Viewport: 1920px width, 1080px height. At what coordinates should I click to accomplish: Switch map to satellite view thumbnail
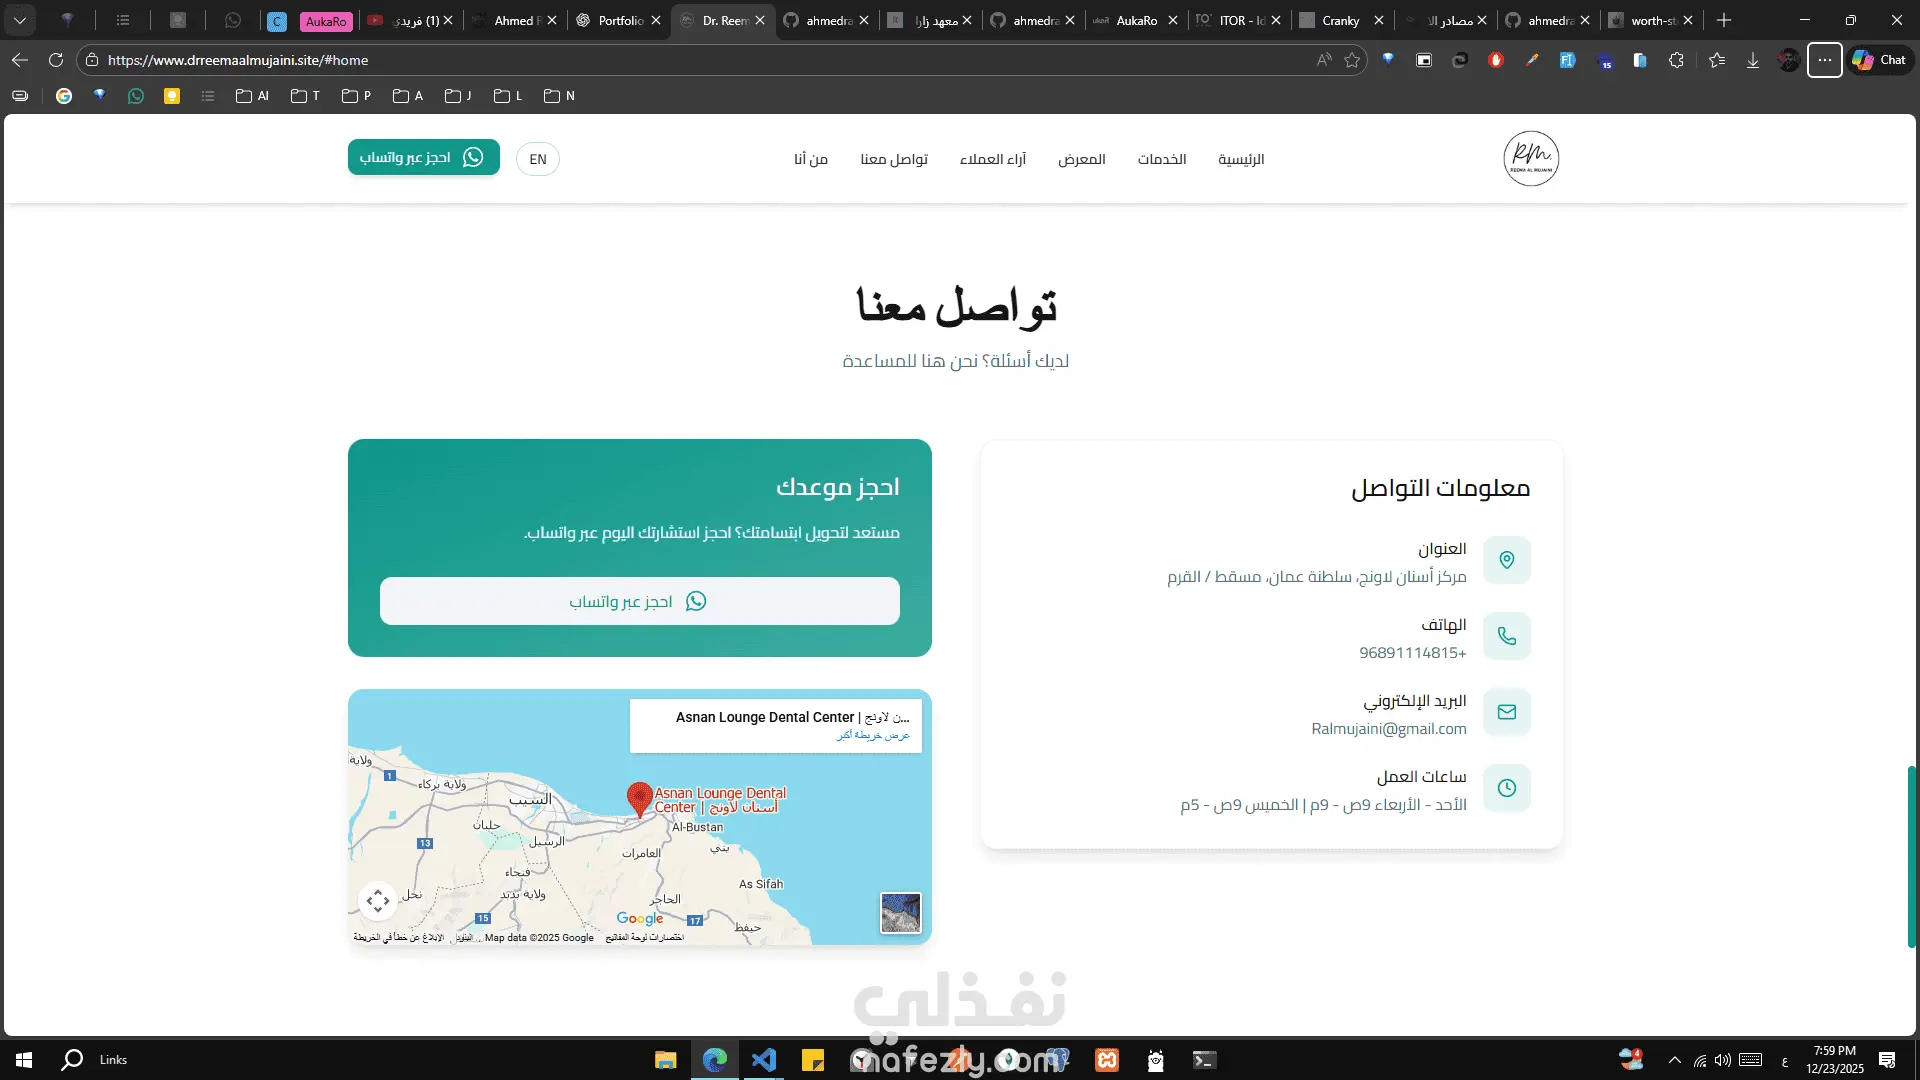[x=900, y=912]
